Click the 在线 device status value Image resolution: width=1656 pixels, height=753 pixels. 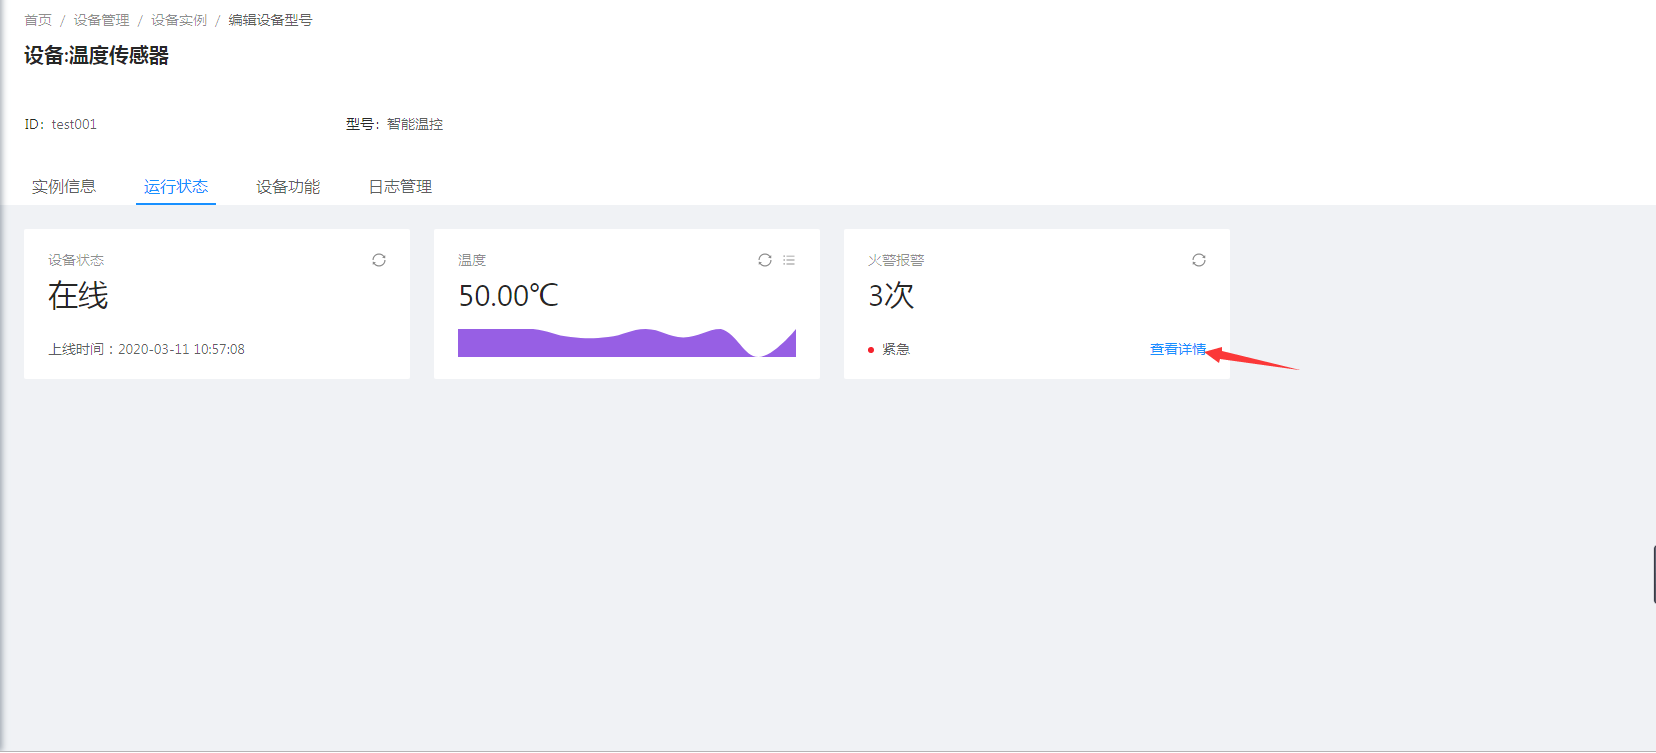(78, 296)
